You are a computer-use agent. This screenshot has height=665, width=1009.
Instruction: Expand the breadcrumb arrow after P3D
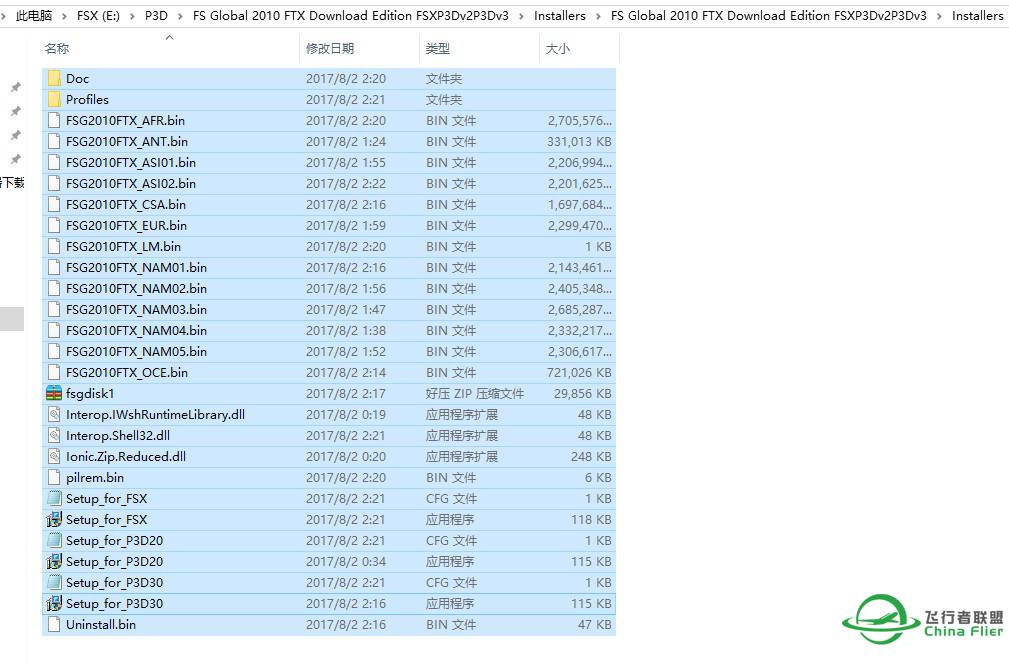[180, 16]
